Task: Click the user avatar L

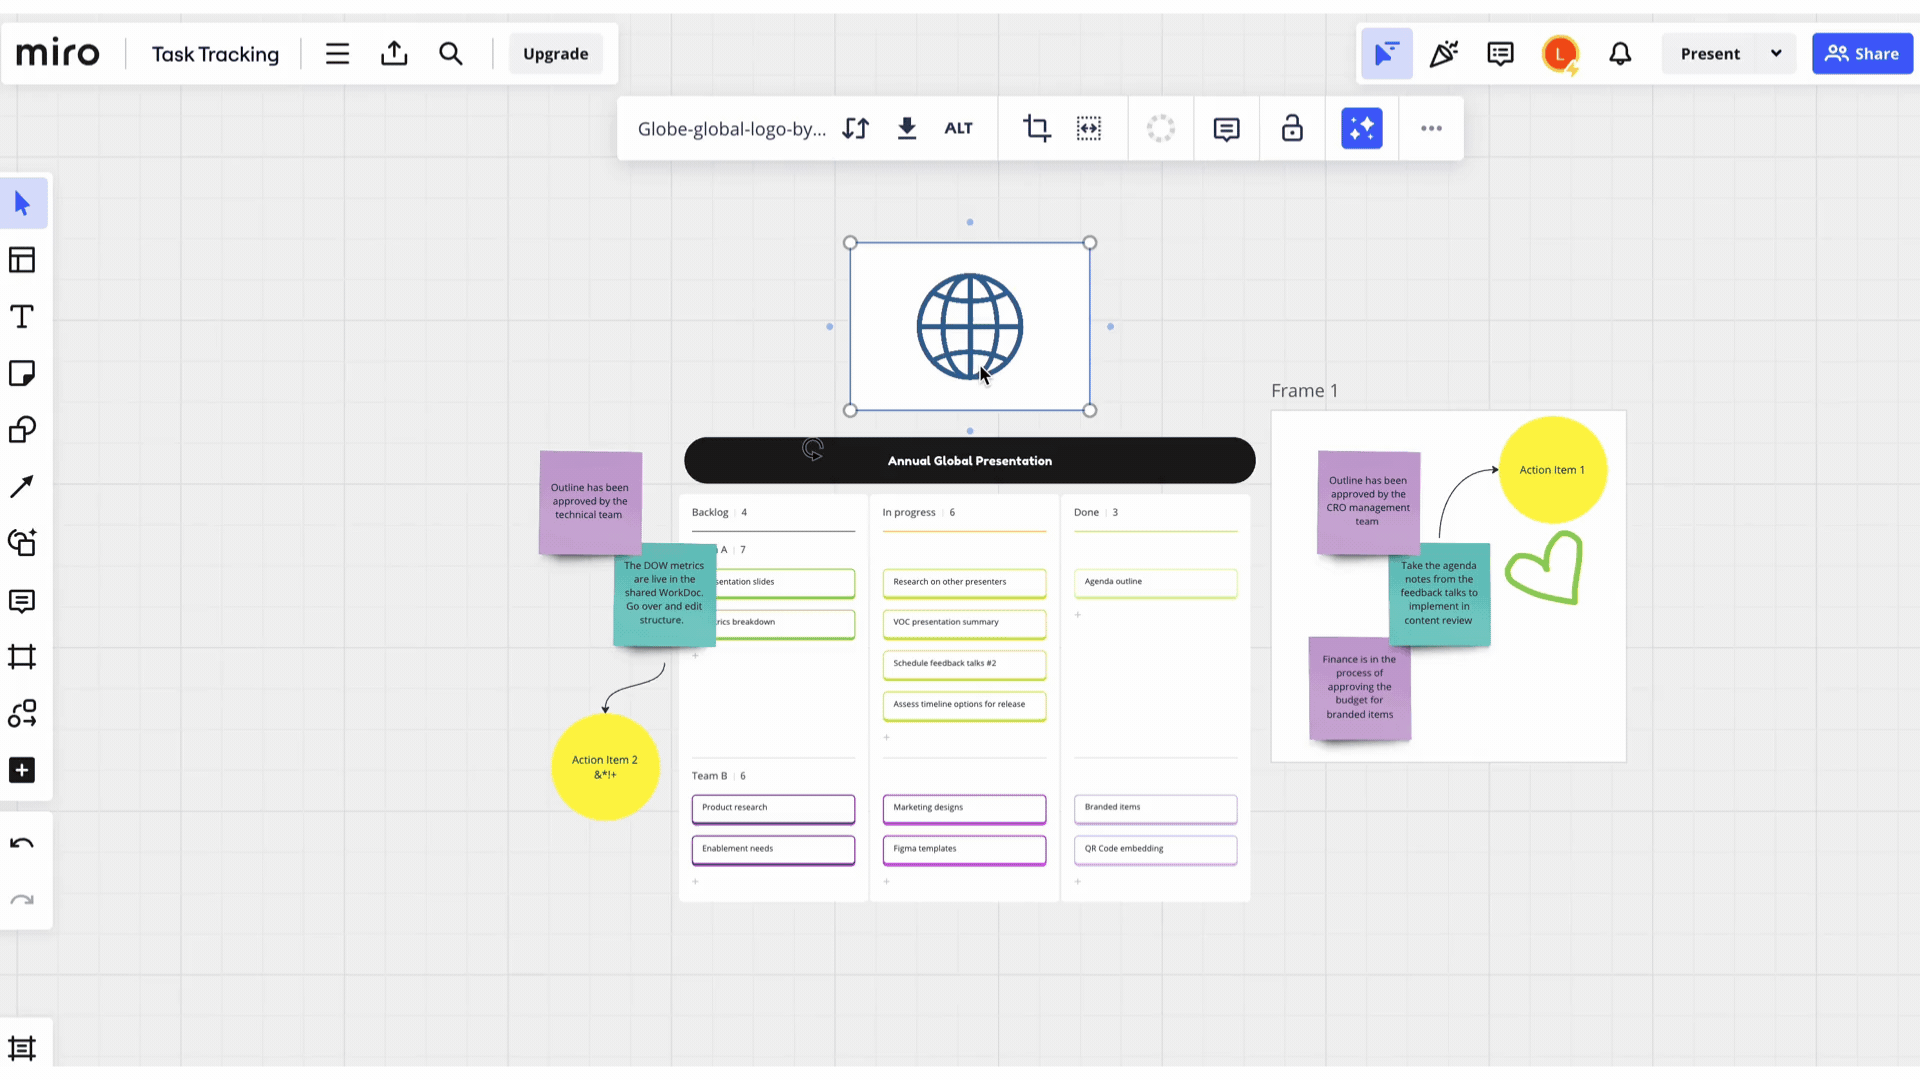Action: pos(1560,54)
